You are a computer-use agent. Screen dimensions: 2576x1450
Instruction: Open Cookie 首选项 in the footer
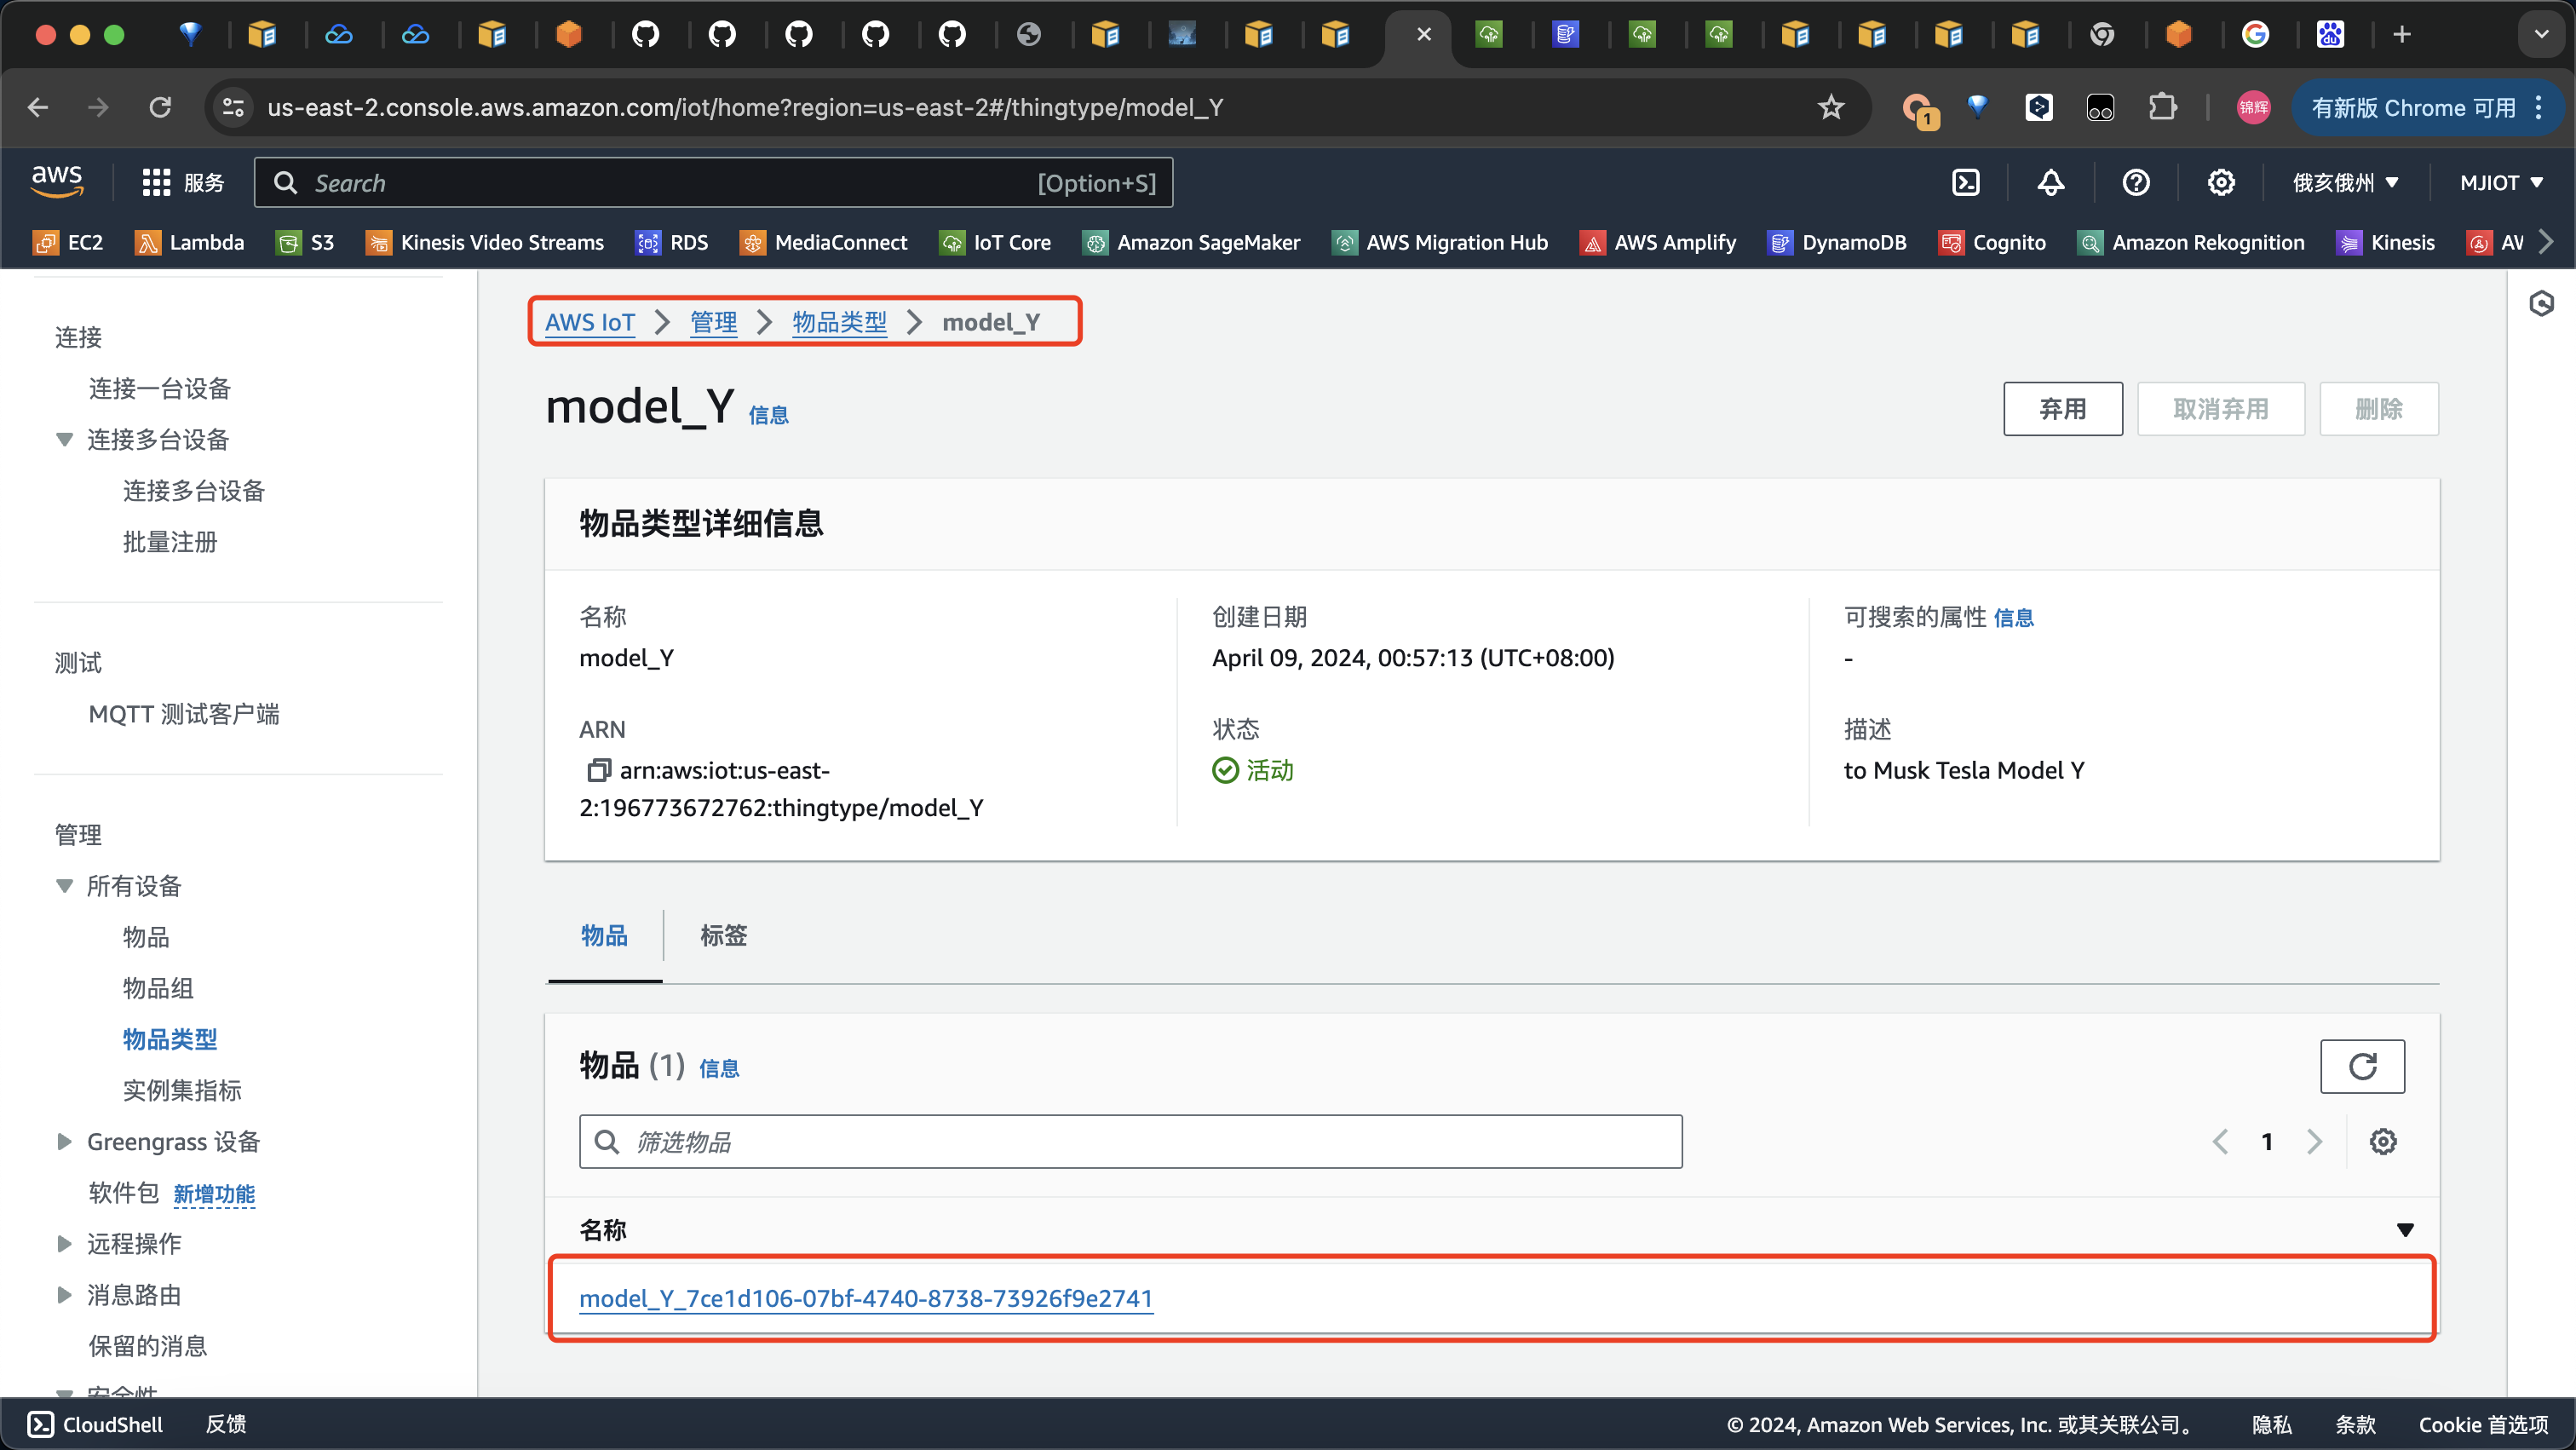2483,1424
